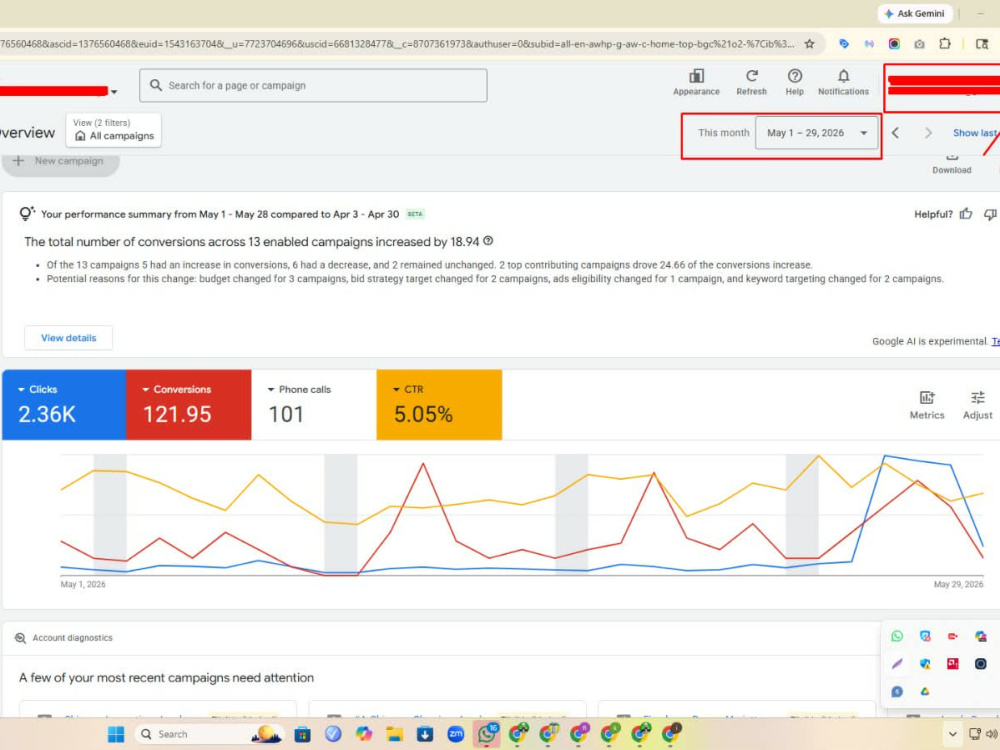Viewport: 1000px width, 750px height.
Task: Click the View details button
Action: click(x=68, y=338)
